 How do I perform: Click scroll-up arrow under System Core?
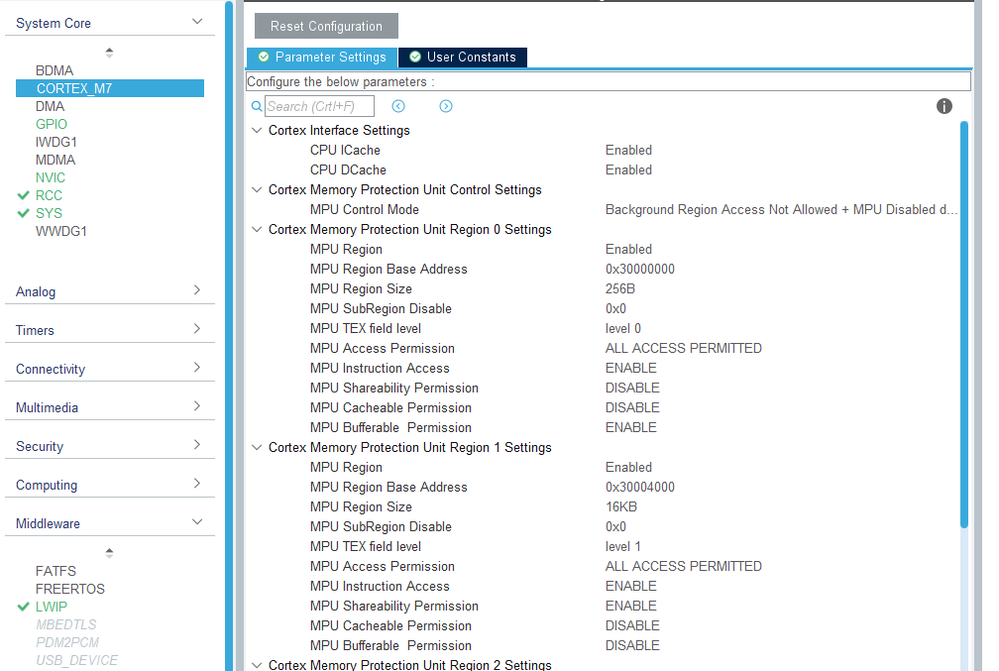tap(110, 52)
